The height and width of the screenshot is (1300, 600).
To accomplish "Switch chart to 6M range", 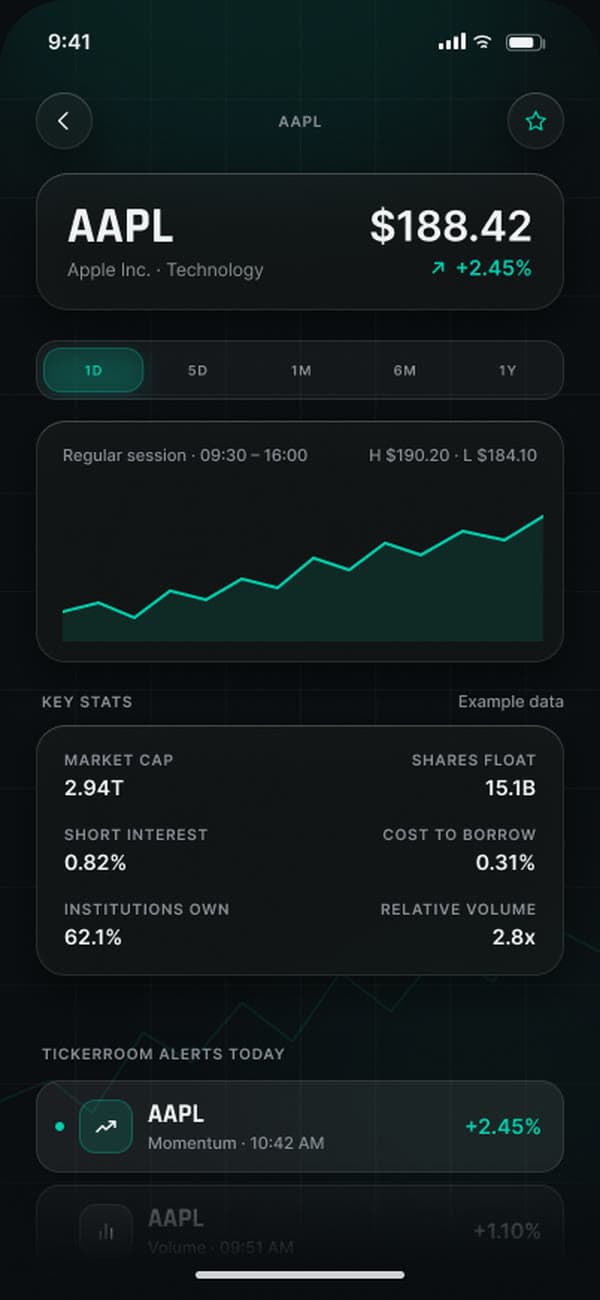I will tap(404, 370).
